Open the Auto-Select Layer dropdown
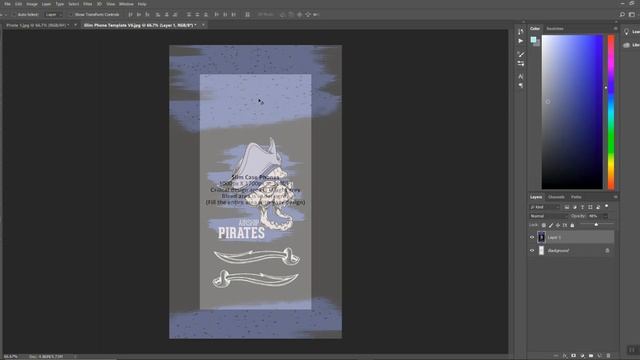This screenshot has height=360, width=640. click(x=53, y=15)
